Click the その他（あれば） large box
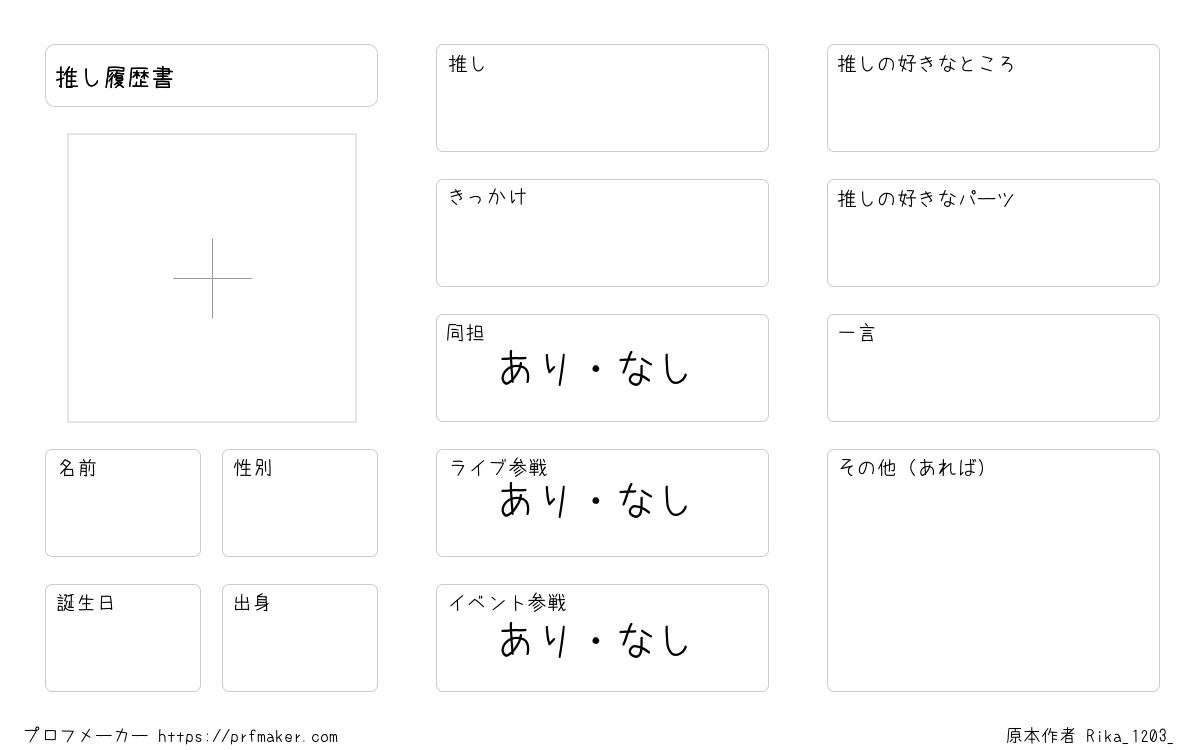Screen dimensions: 1200x750 point(993,570)
